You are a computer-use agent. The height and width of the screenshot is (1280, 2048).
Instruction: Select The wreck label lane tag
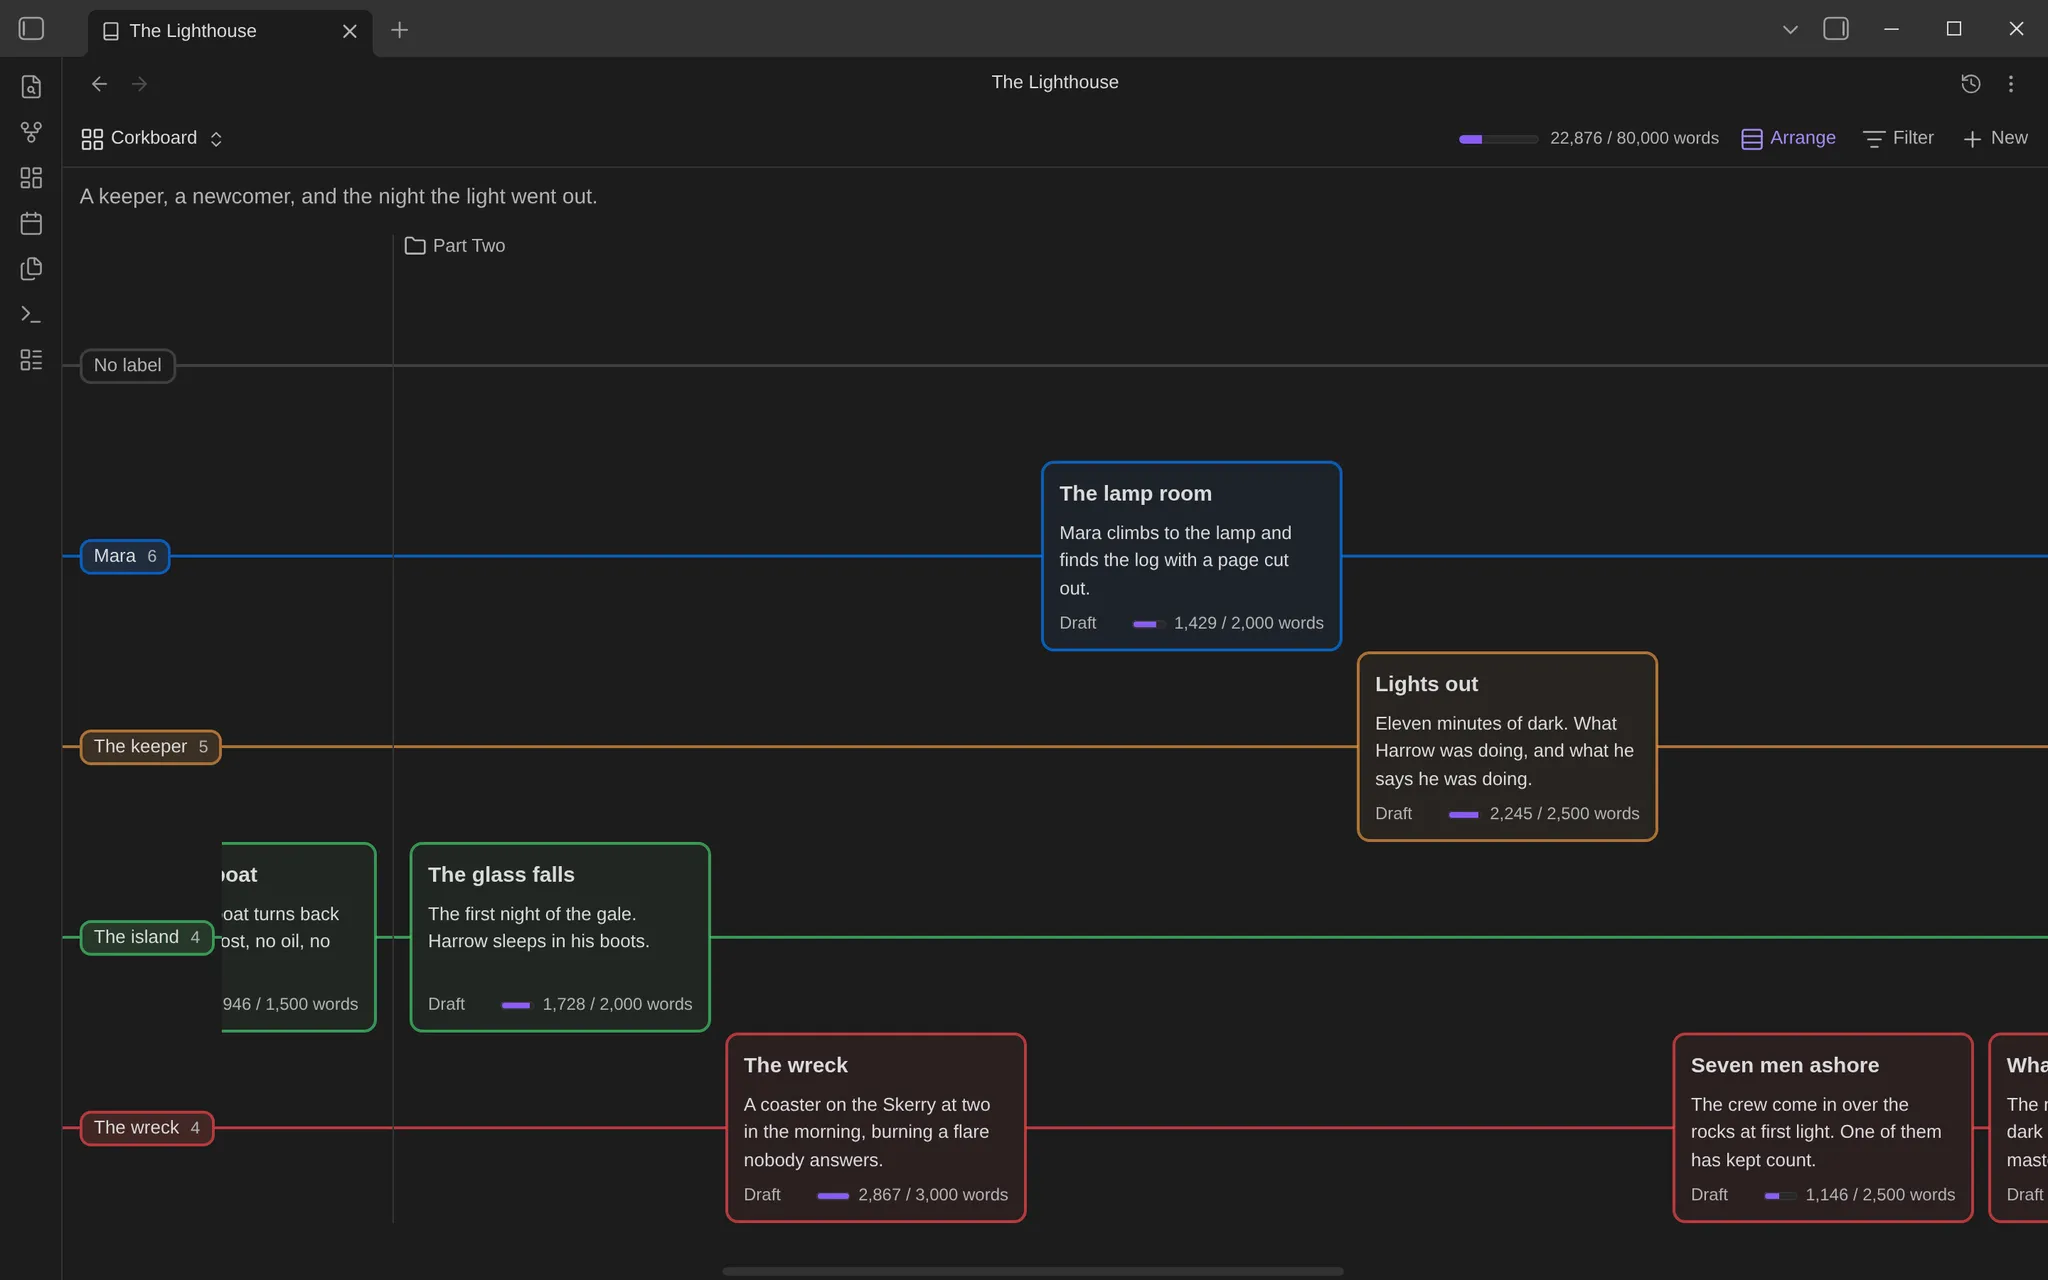pyautogui.click(x=147, y=1128)
